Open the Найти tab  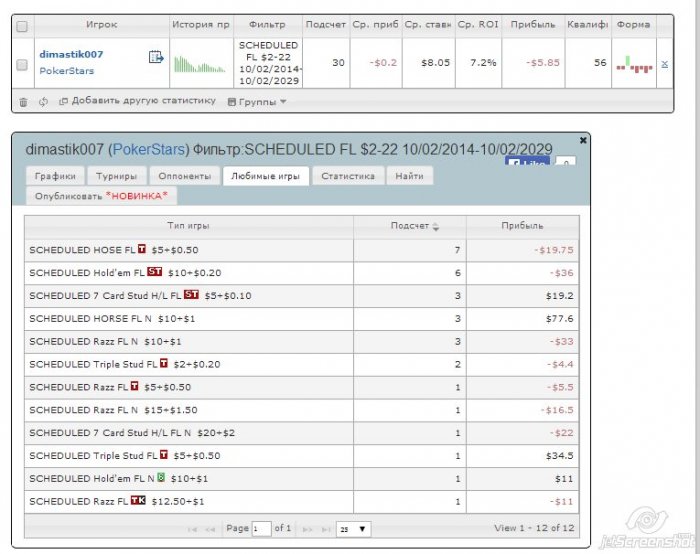(x=409, y=176)
